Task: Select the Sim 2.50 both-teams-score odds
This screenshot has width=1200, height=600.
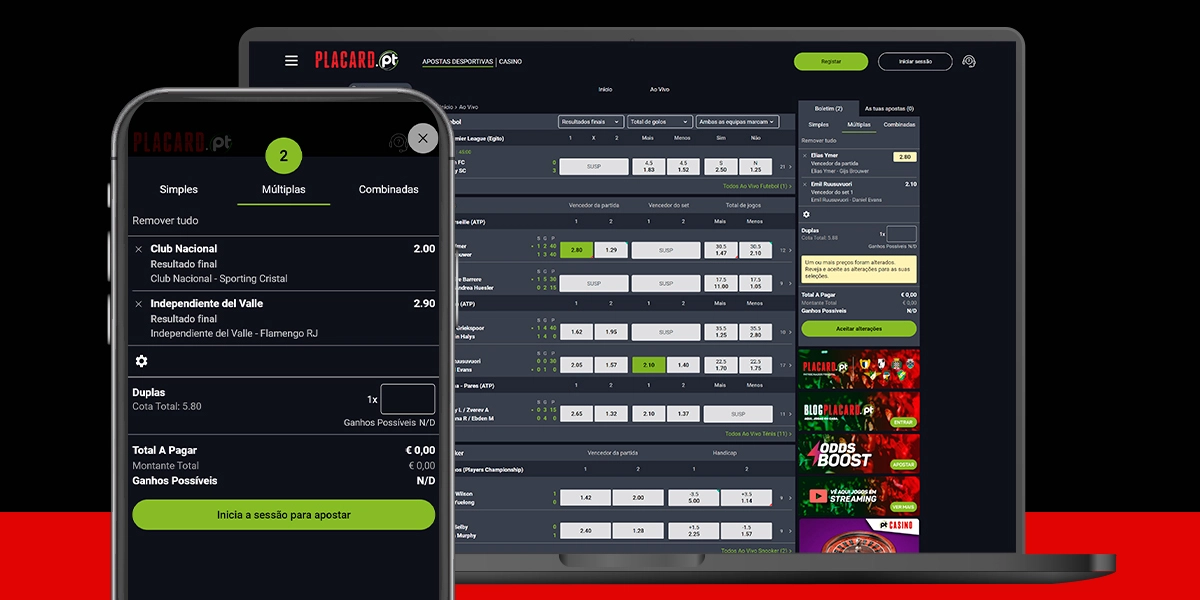Action: click(721, 166)
